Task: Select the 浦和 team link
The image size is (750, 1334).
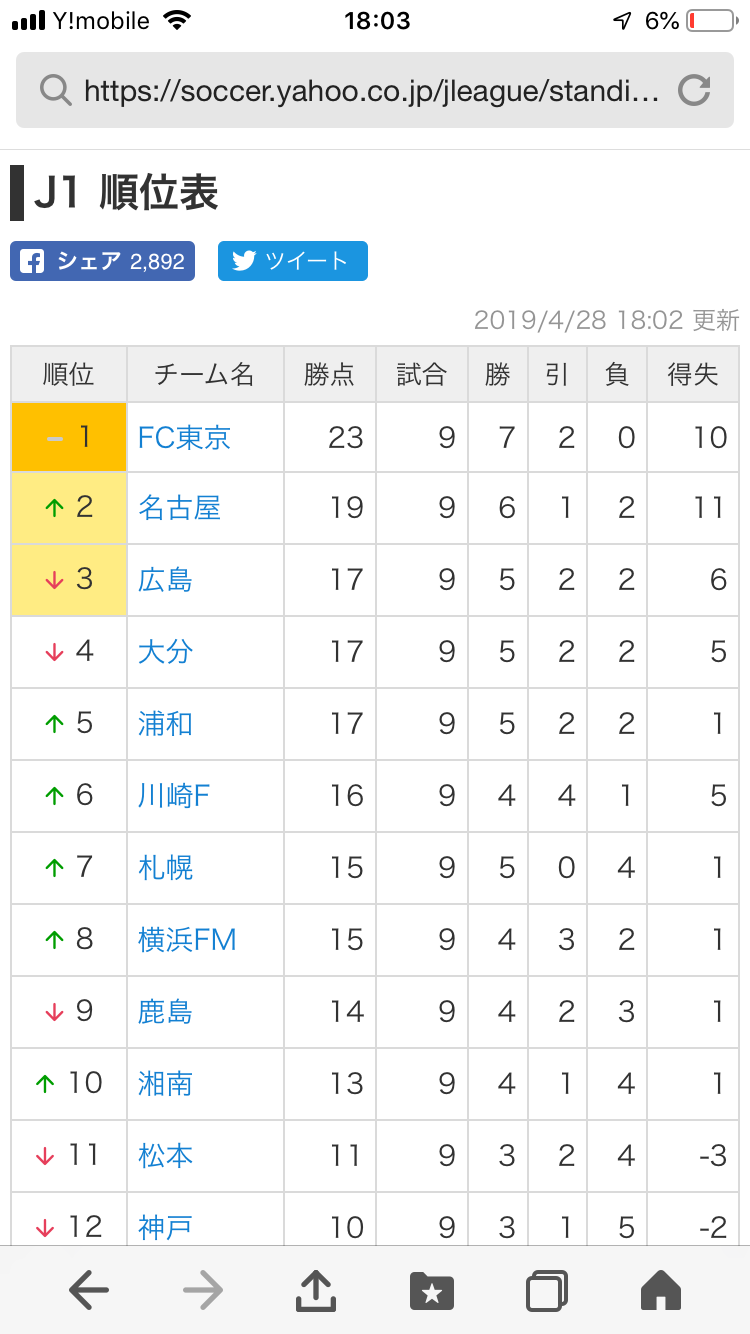Action: [165, 723]
